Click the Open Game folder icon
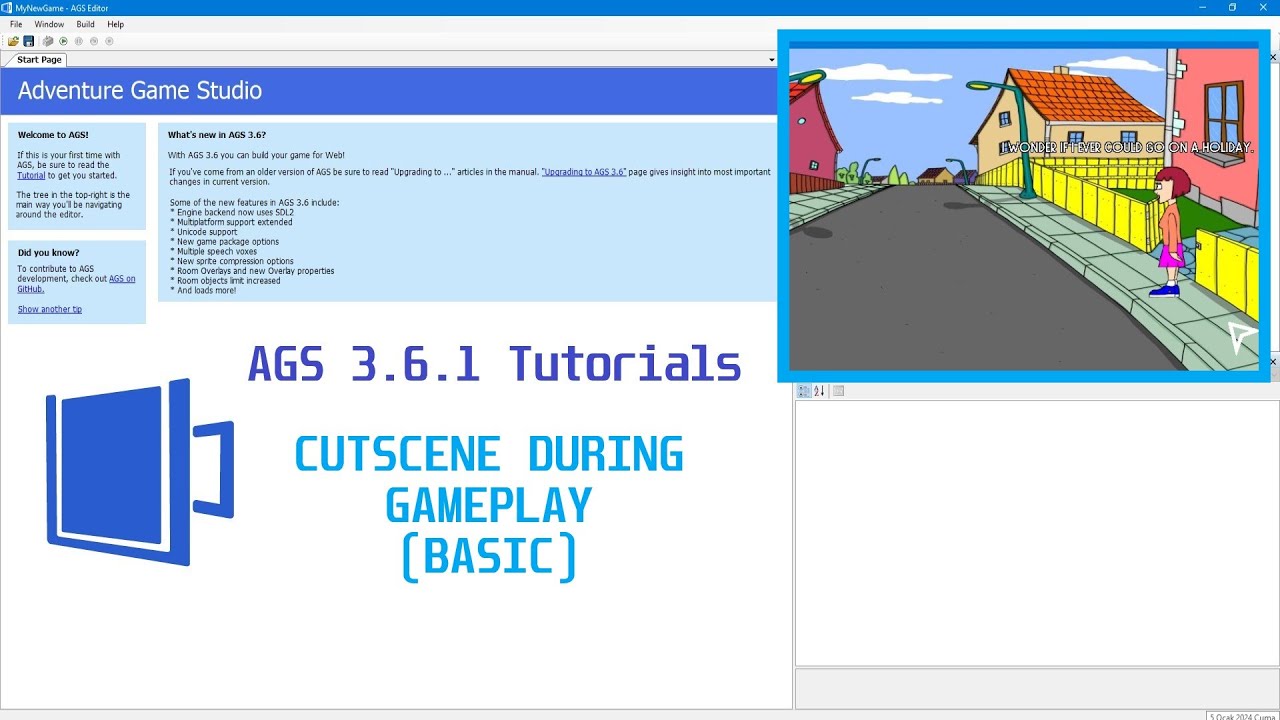Screen dimensions: 1280x720 pyautogui.click(x=13, y=41)
